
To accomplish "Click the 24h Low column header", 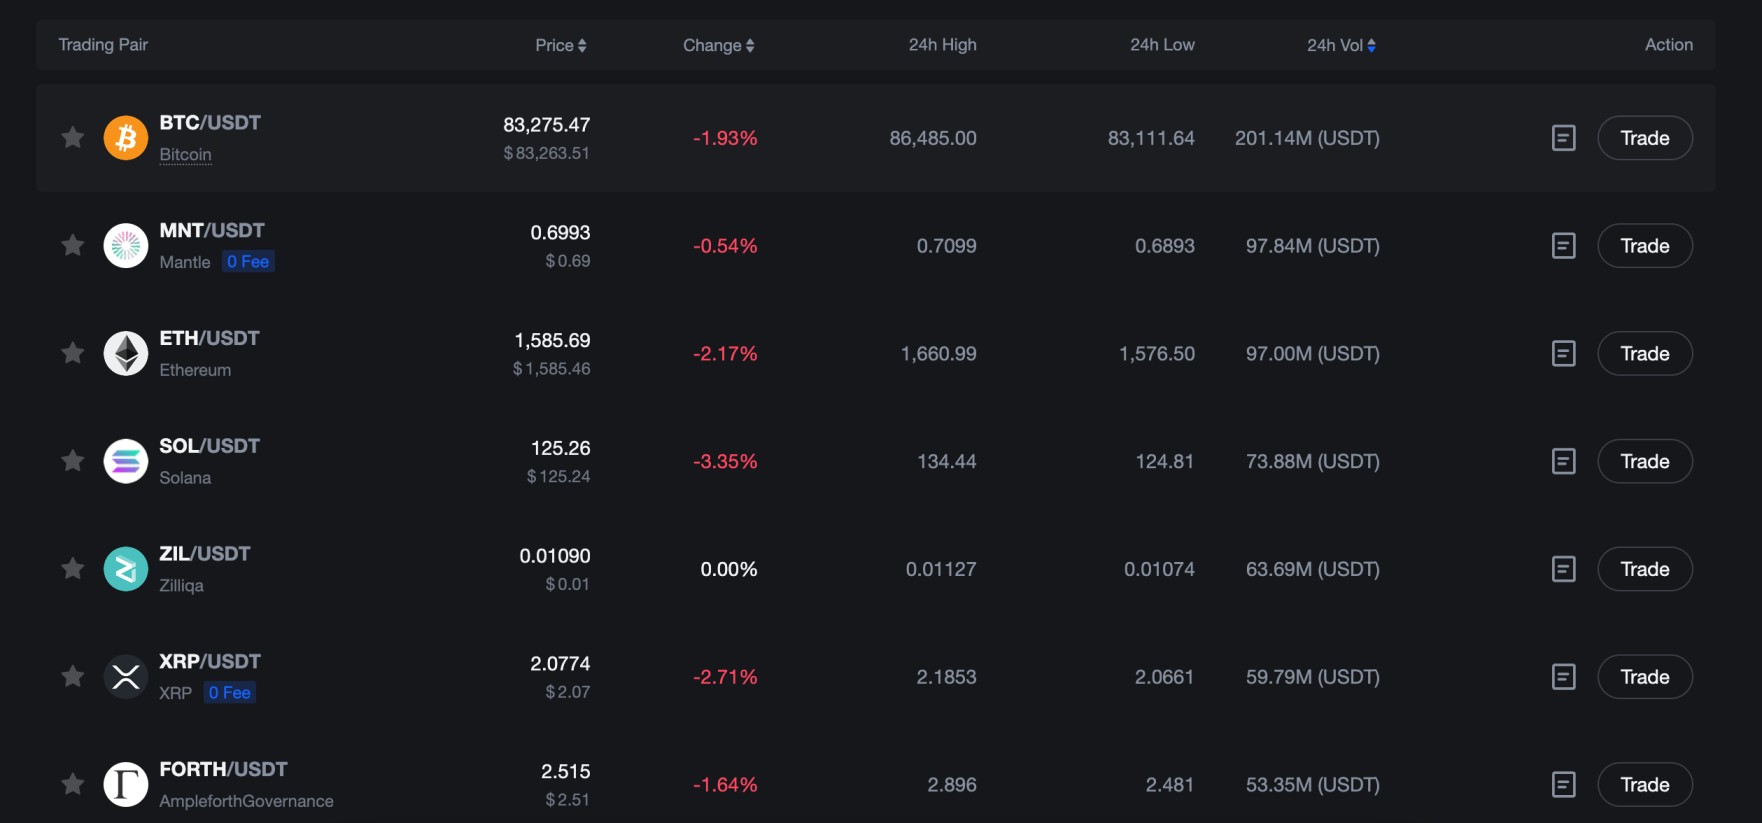I will pos(1162,45).
